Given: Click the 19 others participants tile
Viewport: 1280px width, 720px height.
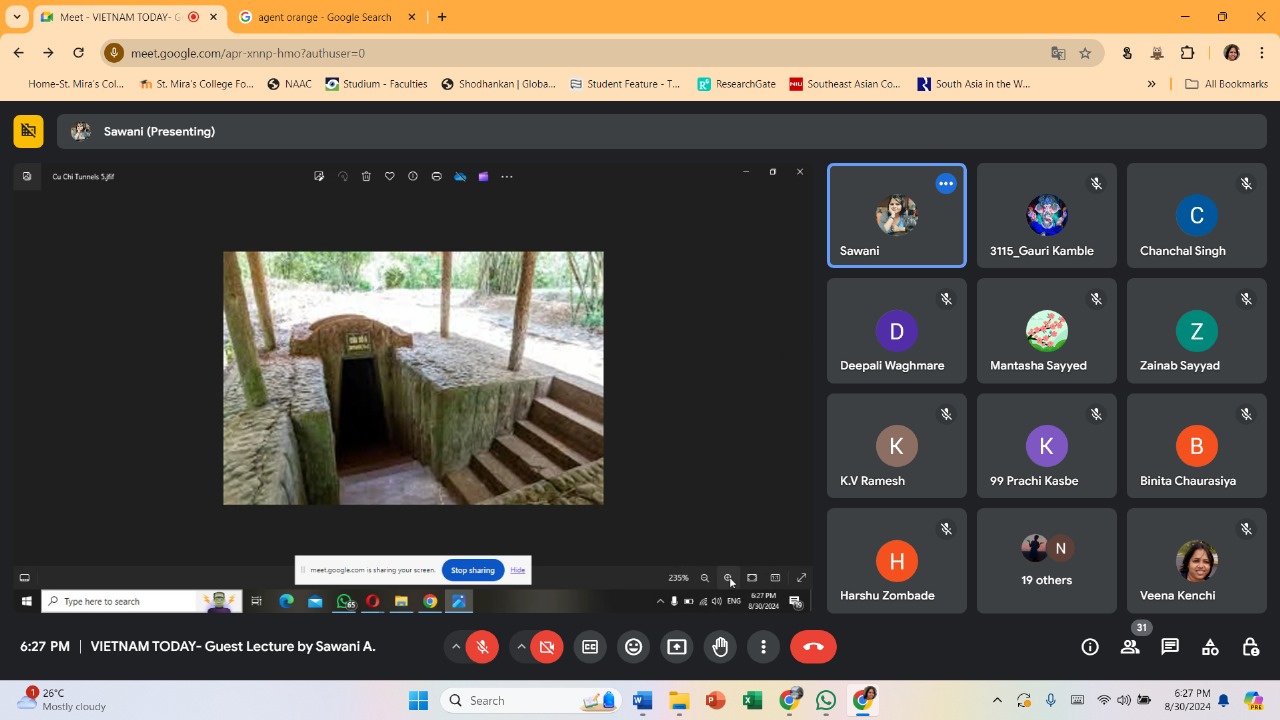Looking at the screenshot, I should tap(1046, 561).
